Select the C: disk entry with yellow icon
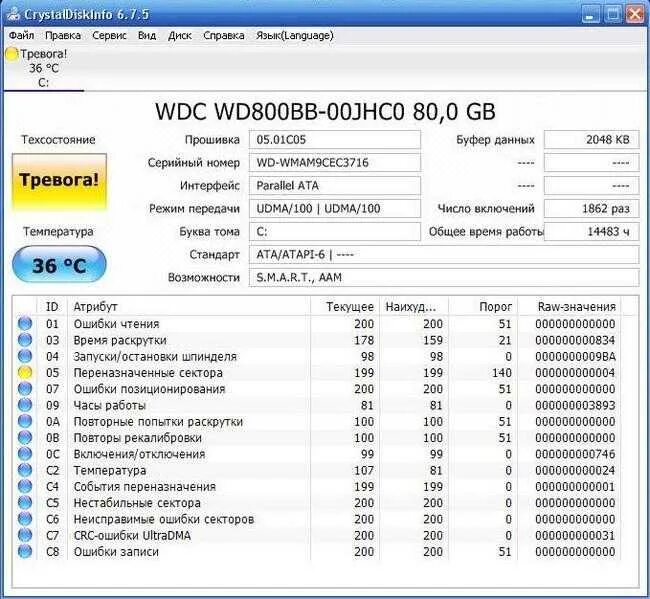Image resolution: width=650 pixels, height=599 pixels. 43,68
